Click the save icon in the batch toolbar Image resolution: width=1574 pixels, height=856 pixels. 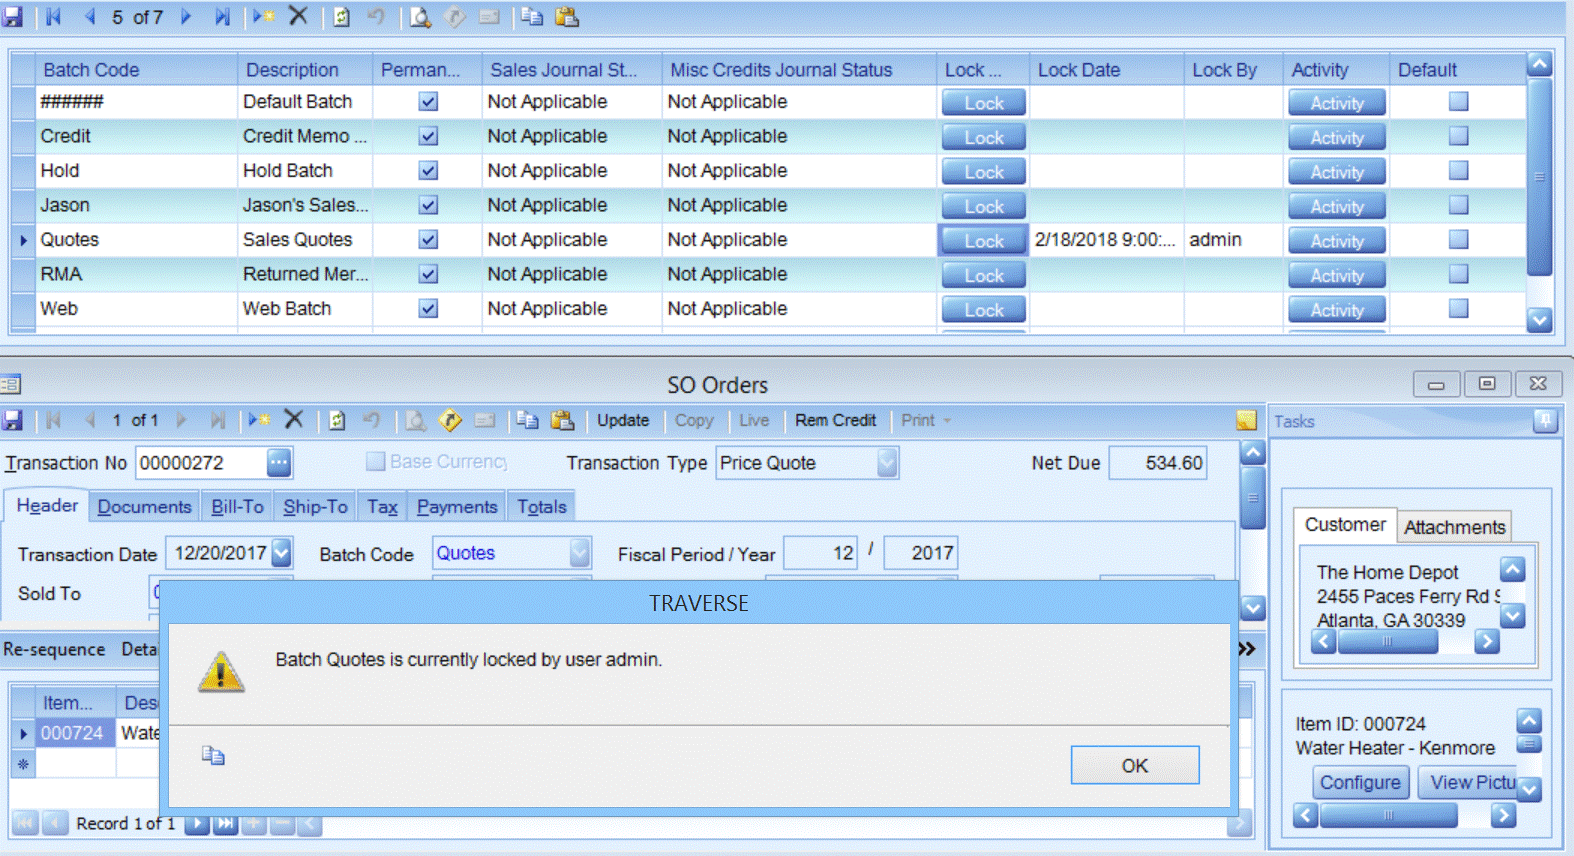[12, 17]
